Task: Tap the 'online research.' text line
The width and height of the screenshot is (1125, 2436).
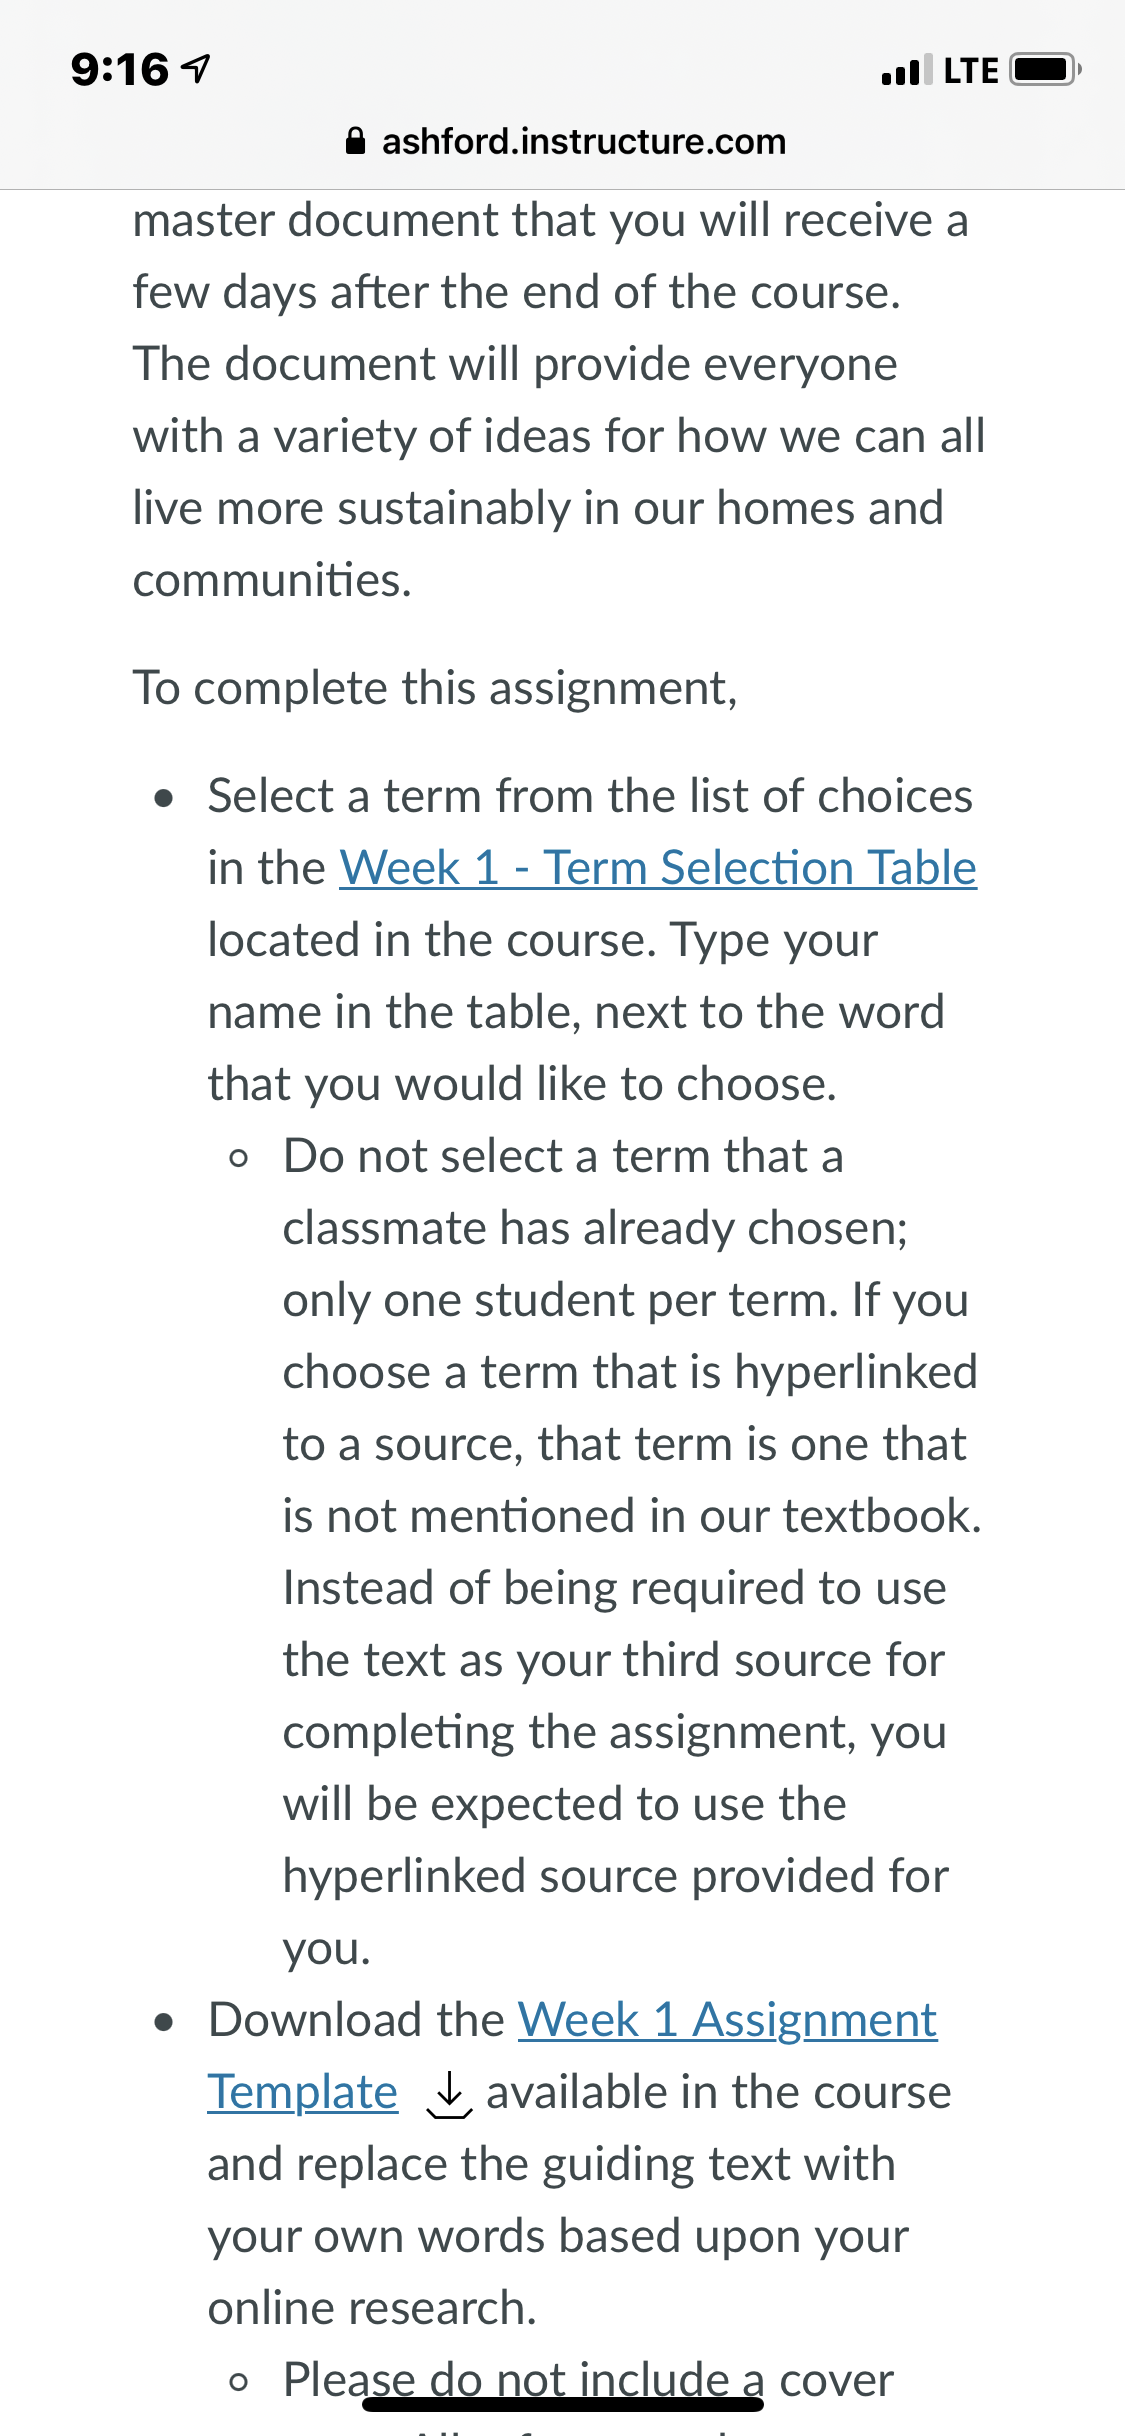Action: click(x=372, y=2308)
